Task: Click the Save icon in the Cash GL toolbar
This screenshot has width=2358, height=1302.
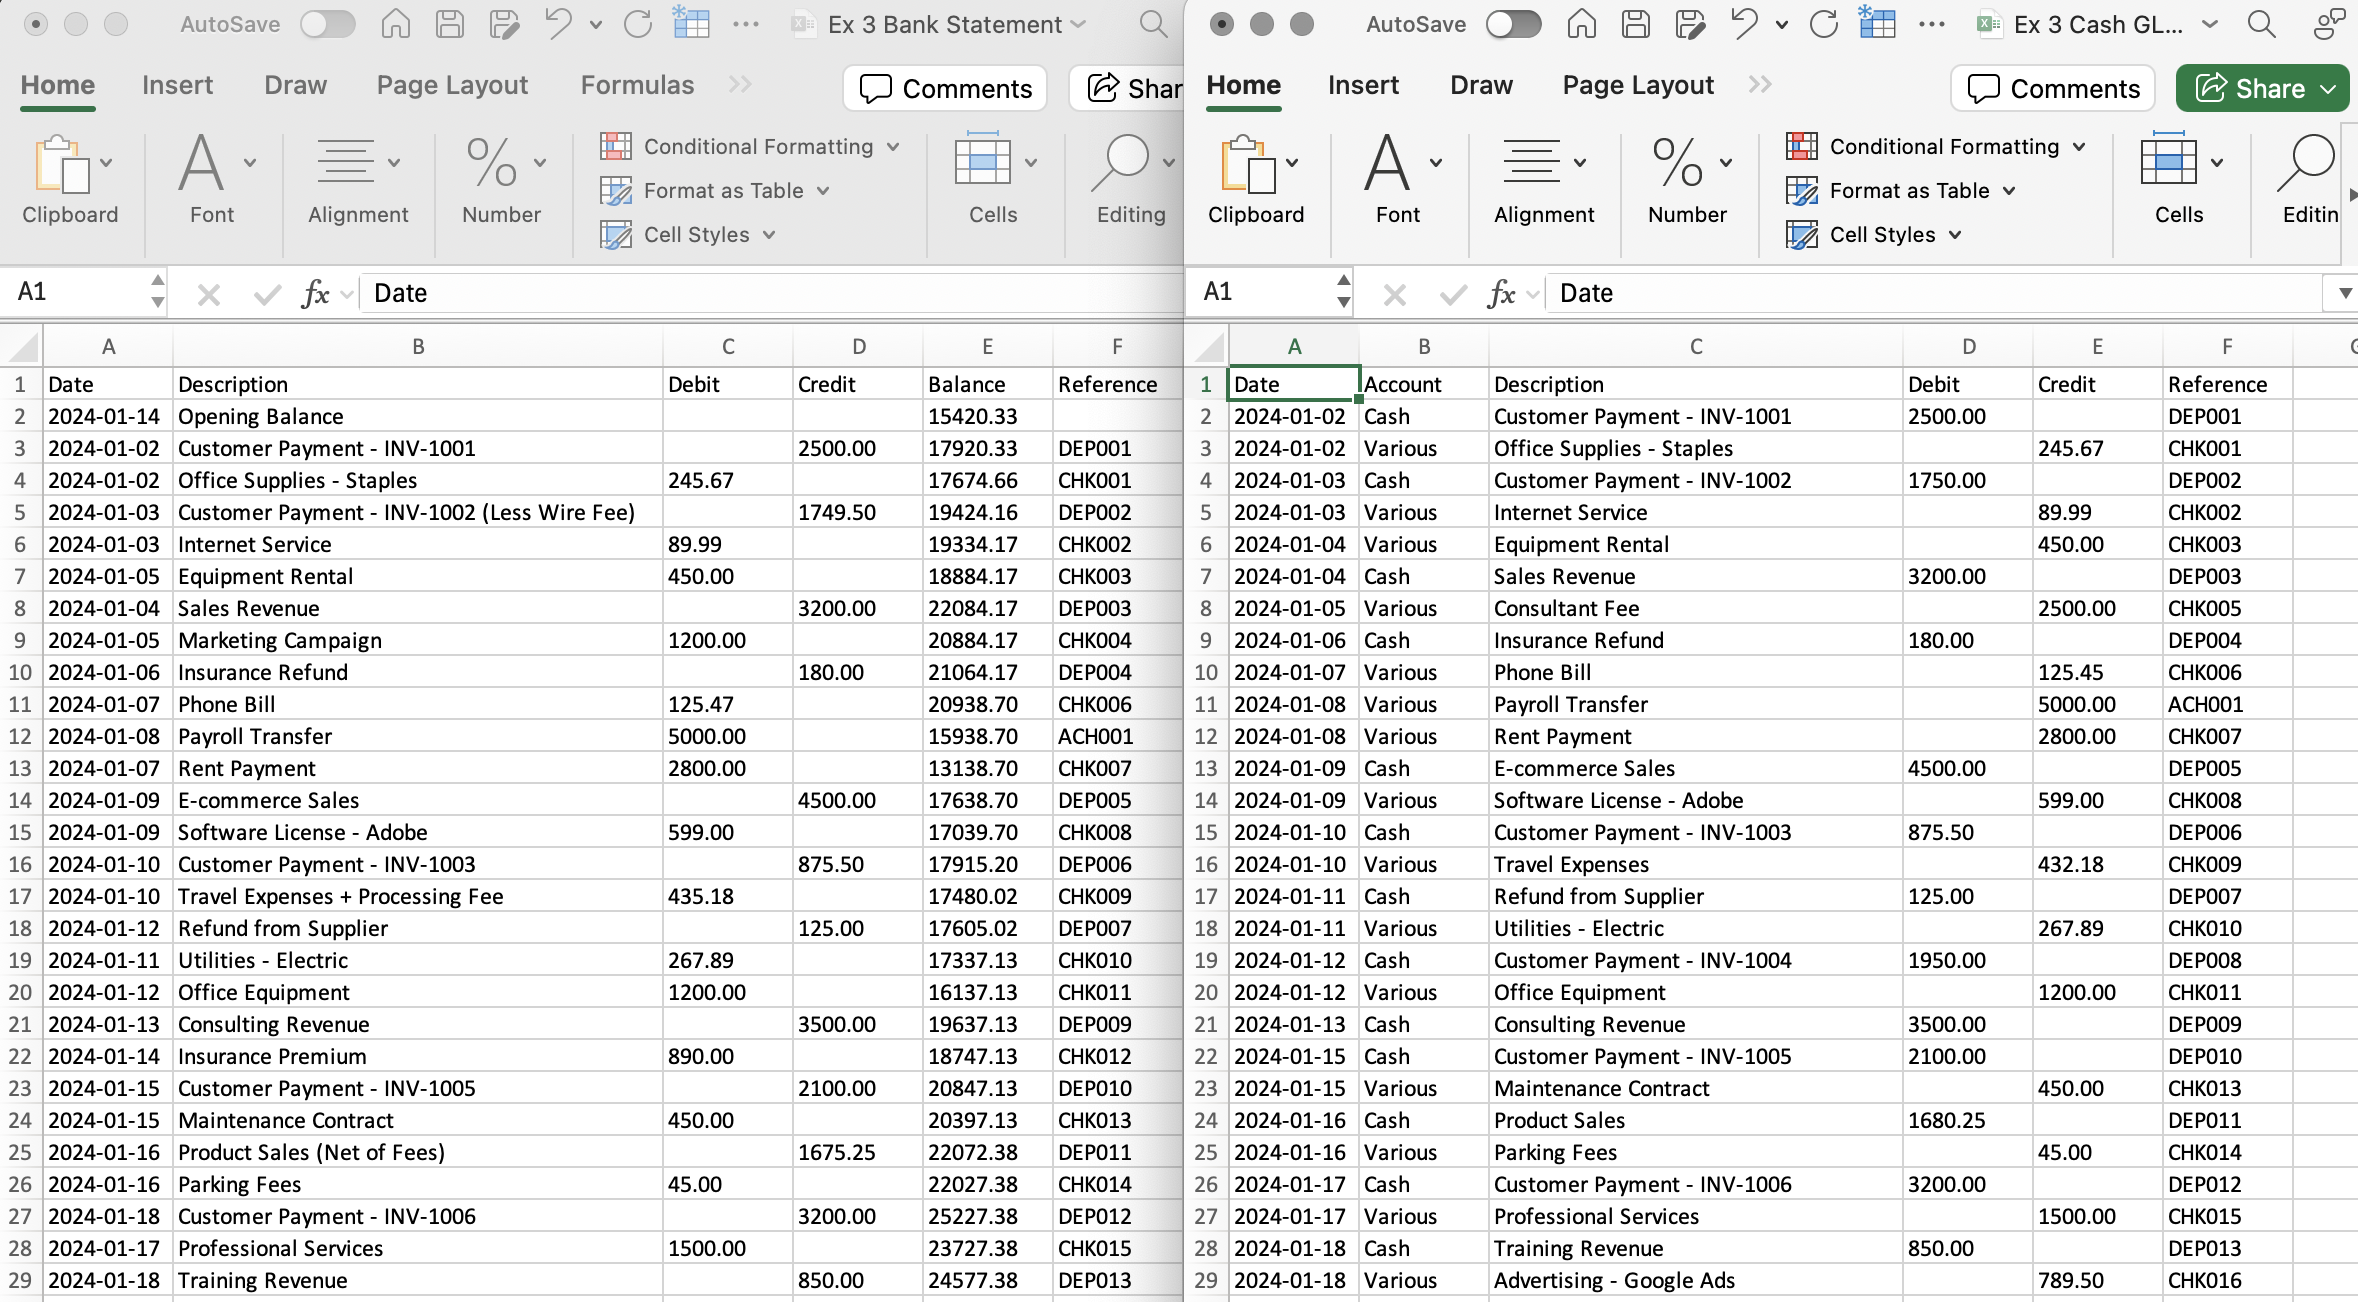Action: tap(1636, 23)
